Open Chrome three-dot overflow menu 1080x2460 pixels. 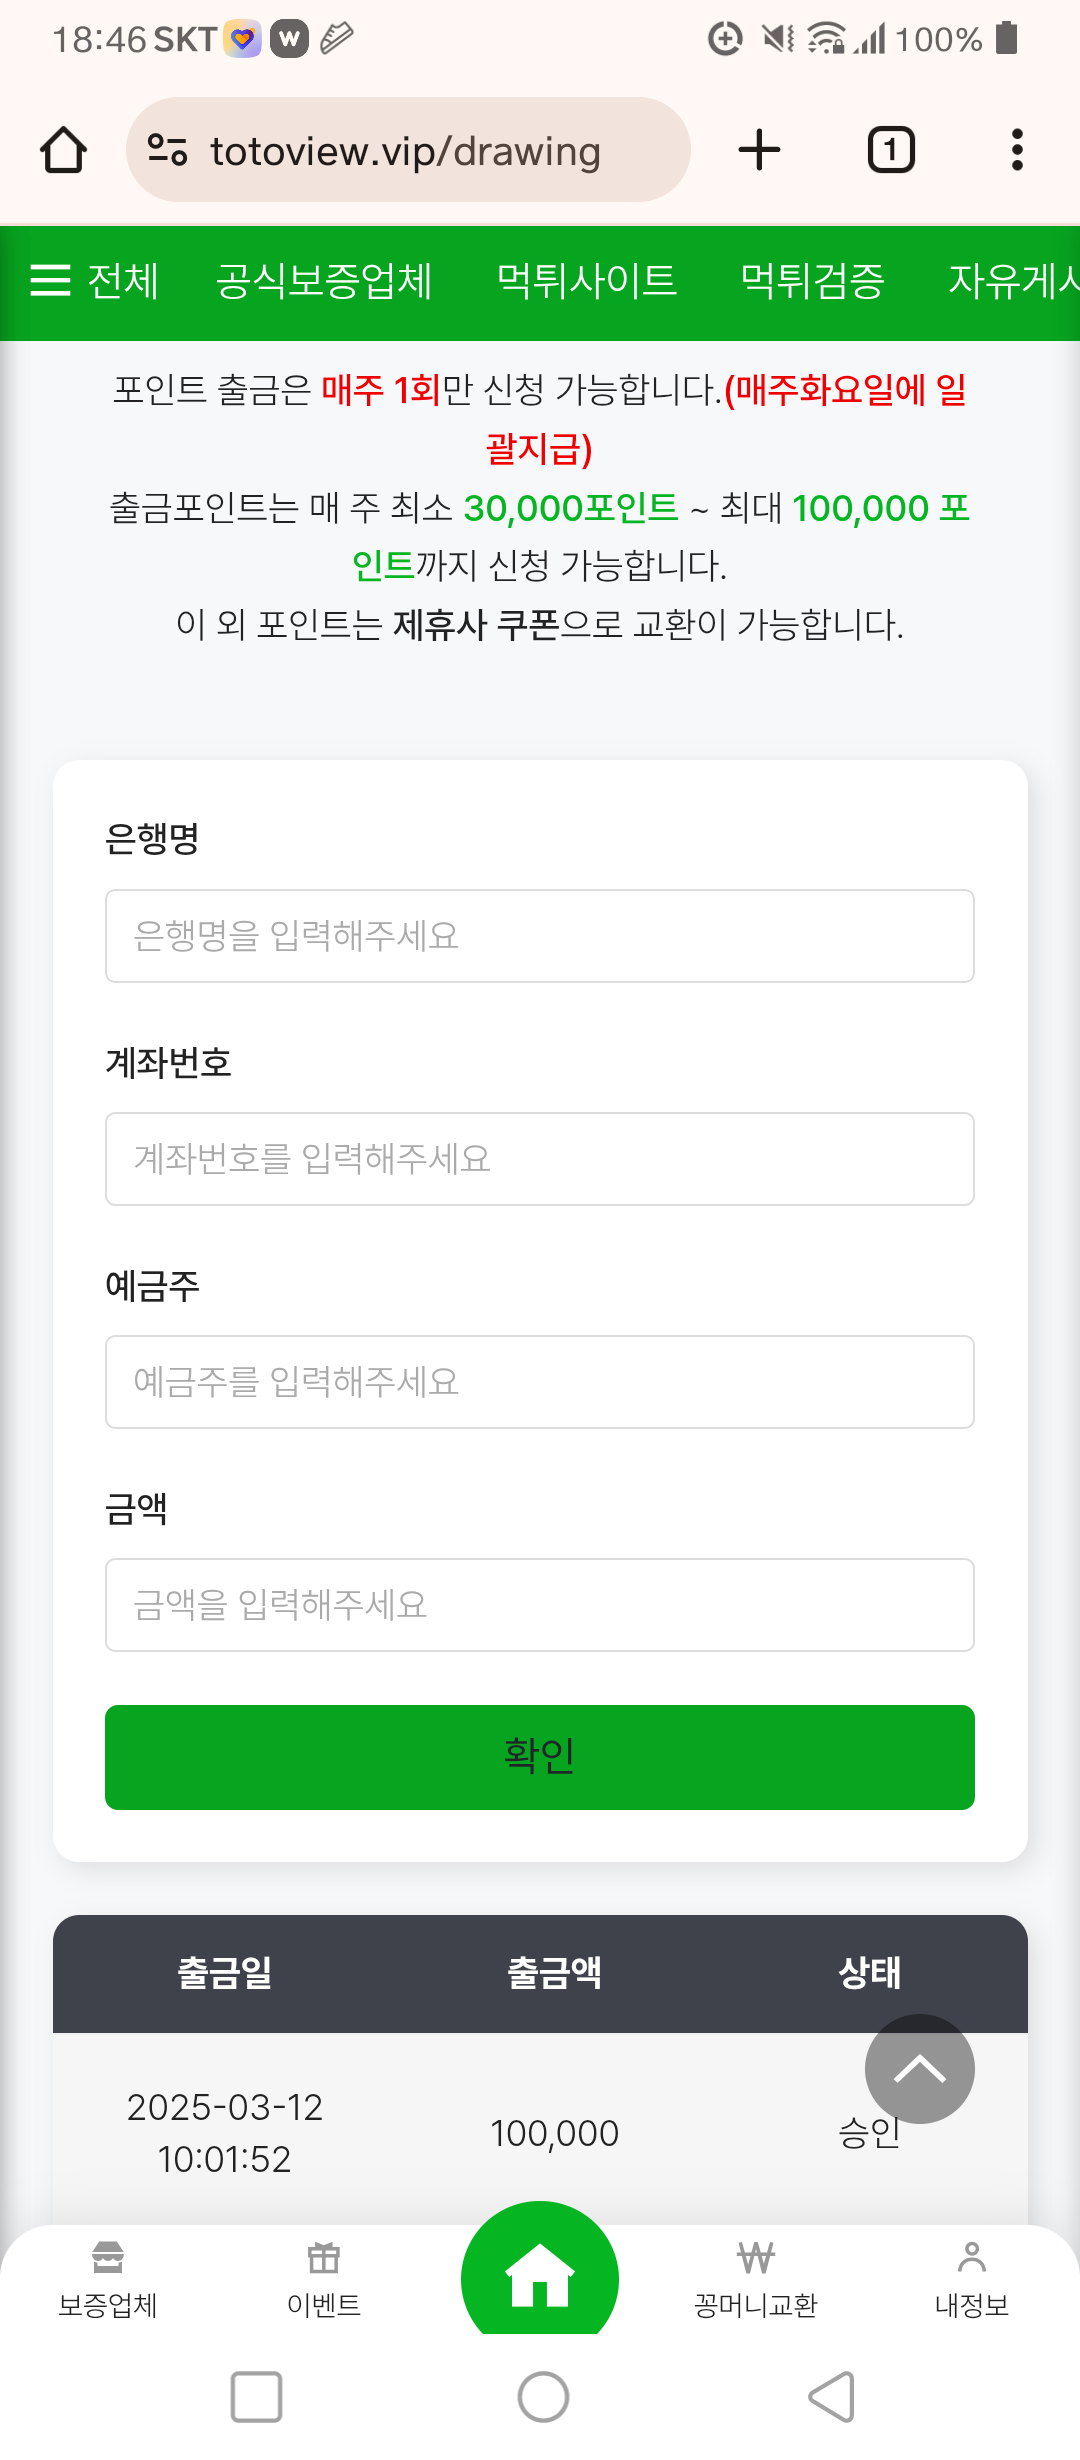1017,150
